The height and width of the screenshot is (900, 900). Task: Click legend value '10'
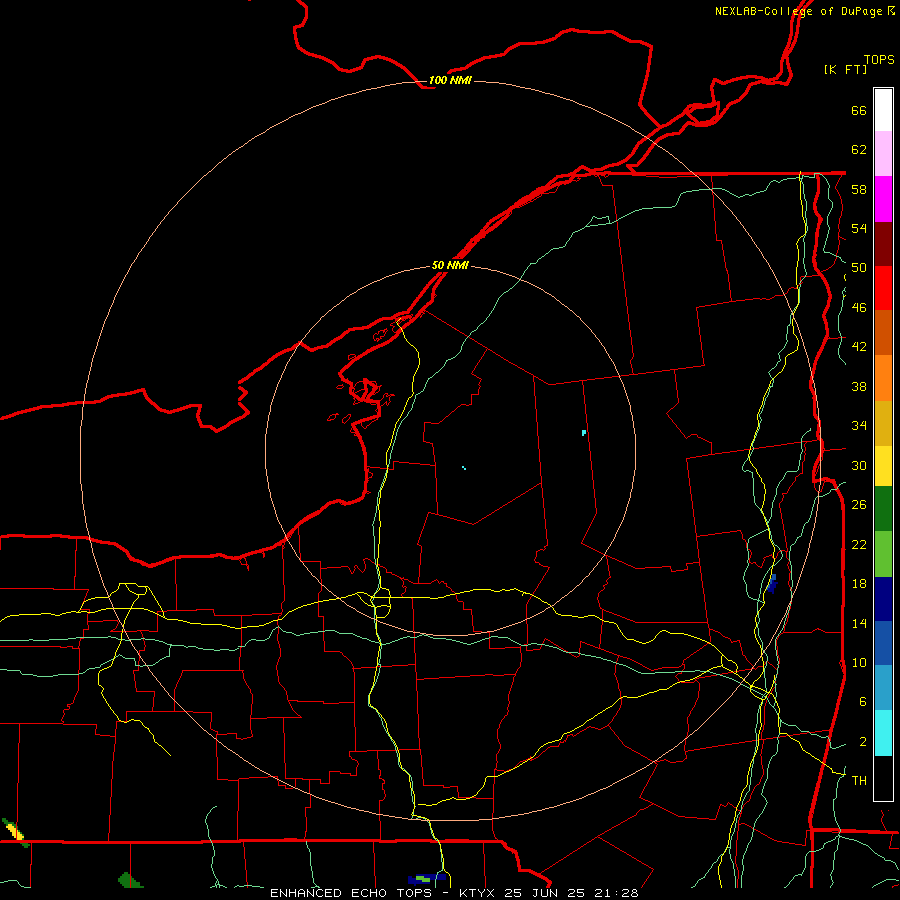pyautogui.click(x=859, y=662)
